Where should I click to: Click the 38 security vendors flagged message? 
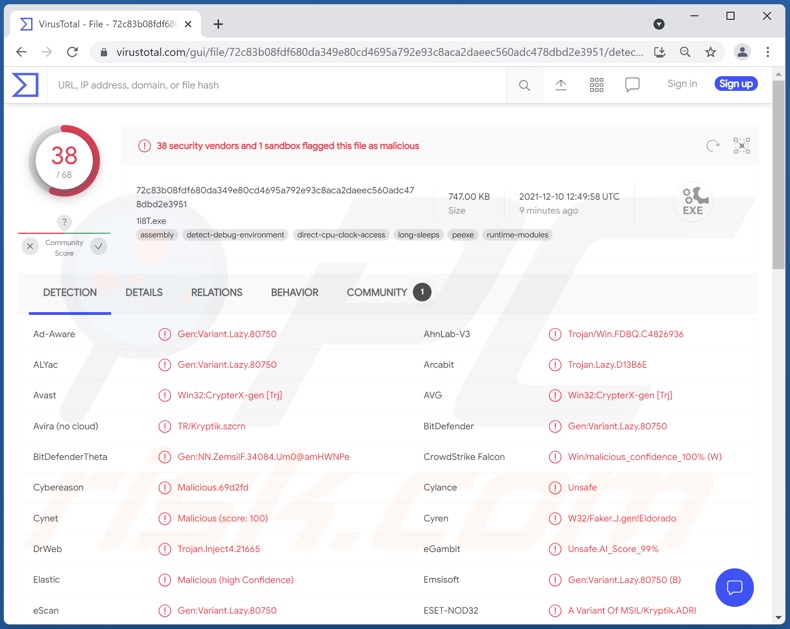point(288,146)
